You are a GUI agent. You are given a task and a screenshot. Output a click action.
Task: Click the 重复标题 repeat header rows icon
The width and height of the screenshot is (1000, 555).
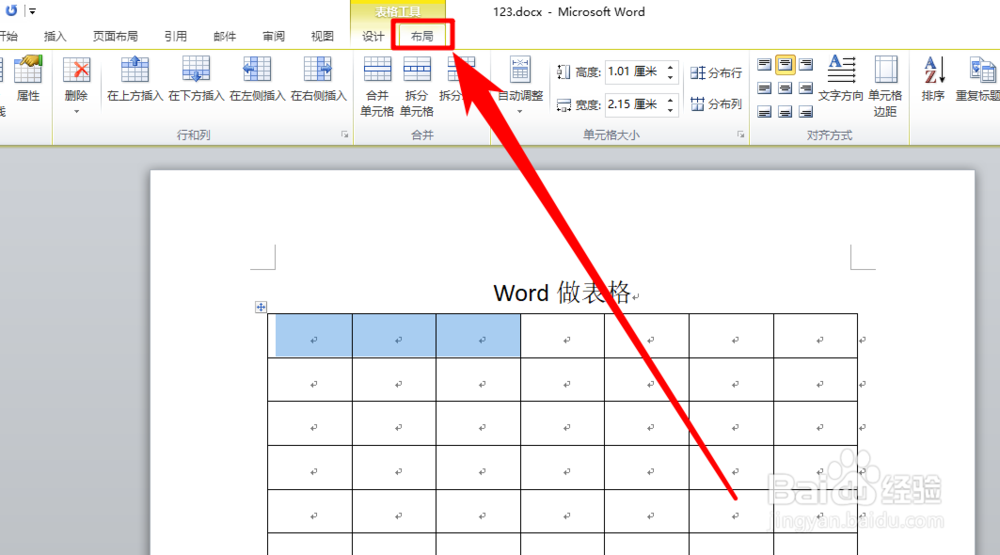coord(982,70)
